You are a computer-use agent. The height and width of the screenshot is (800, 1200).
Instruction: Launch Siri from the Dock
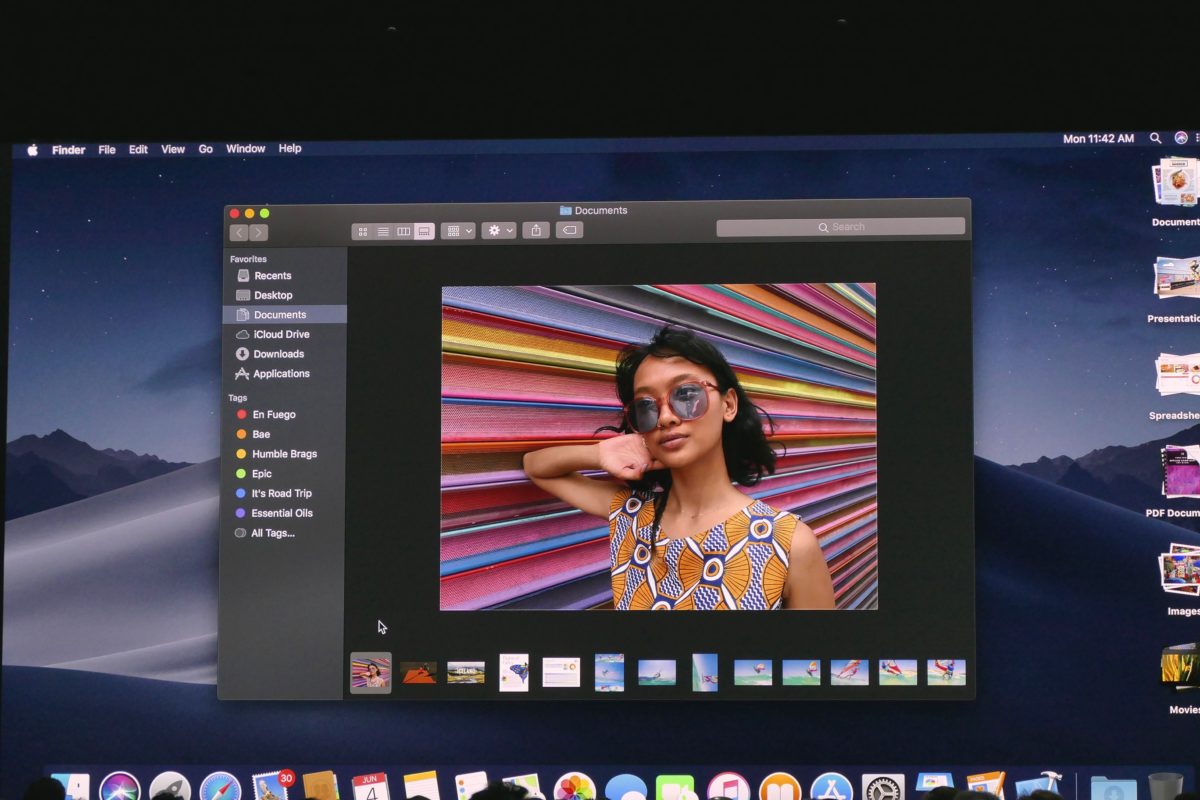[120, 788]
